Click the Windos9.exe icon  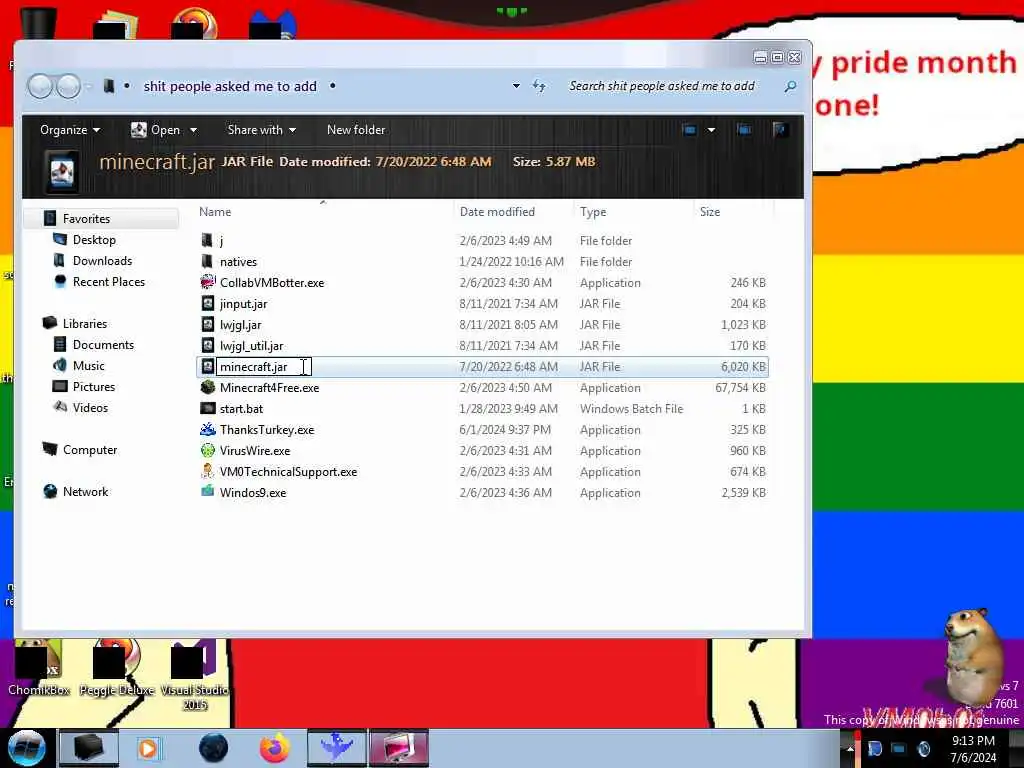208,492
